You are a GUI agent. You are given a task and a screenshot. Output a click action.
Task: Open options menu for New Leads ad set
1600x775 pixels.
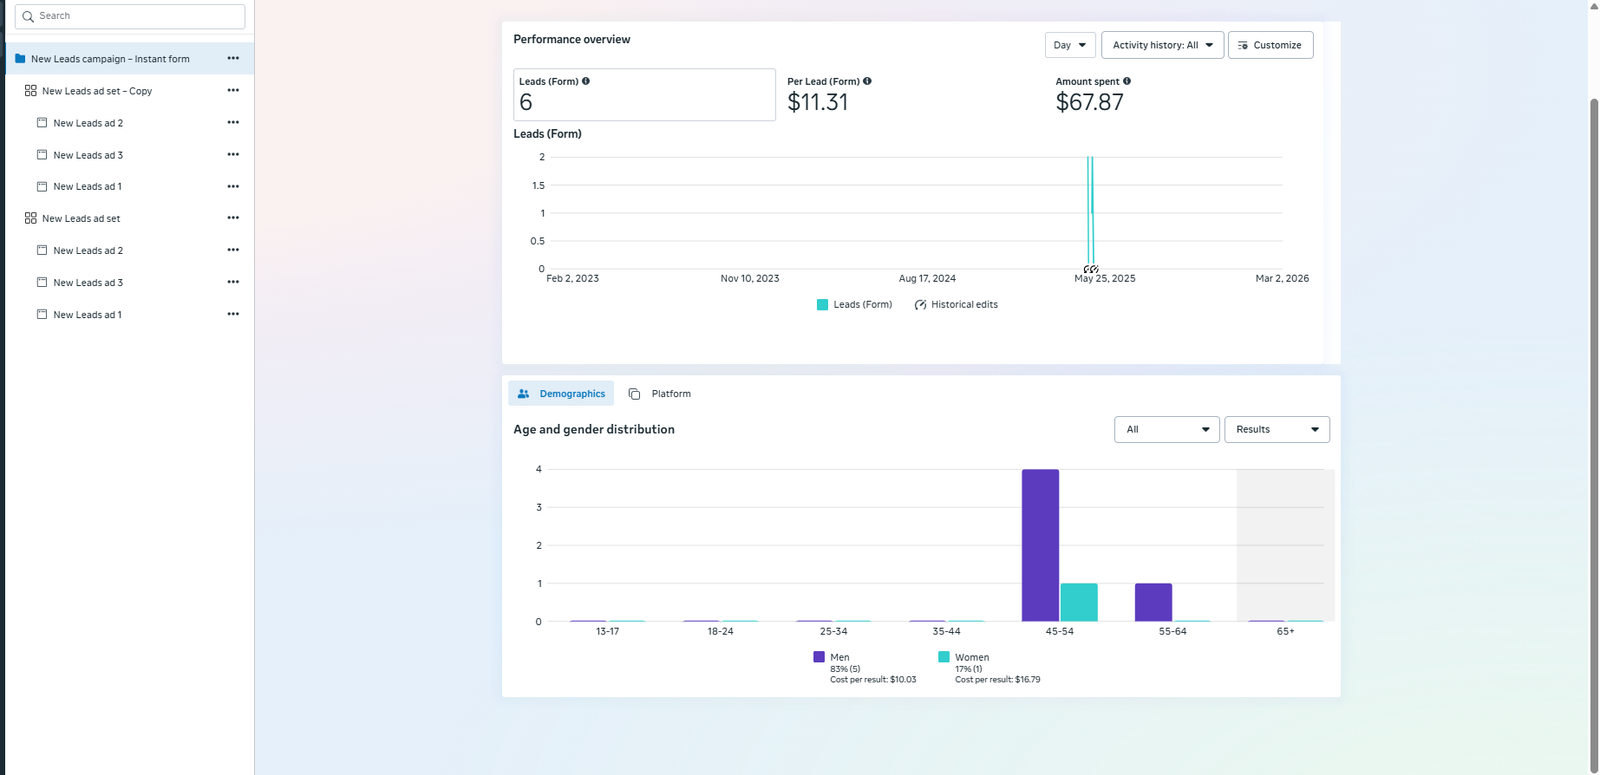[233, 218]
